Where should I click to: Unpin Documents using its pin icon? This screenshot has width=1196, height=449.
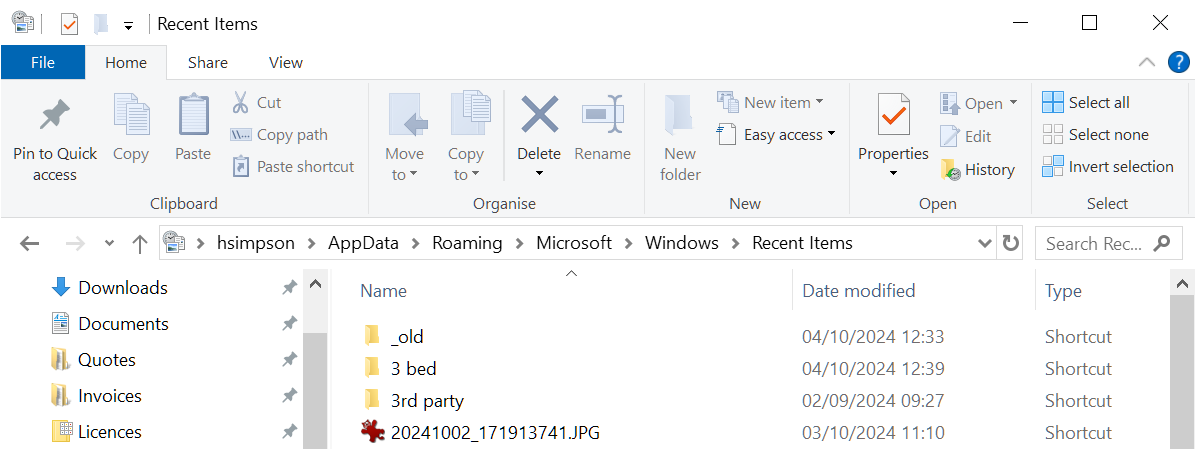[289, 324]
